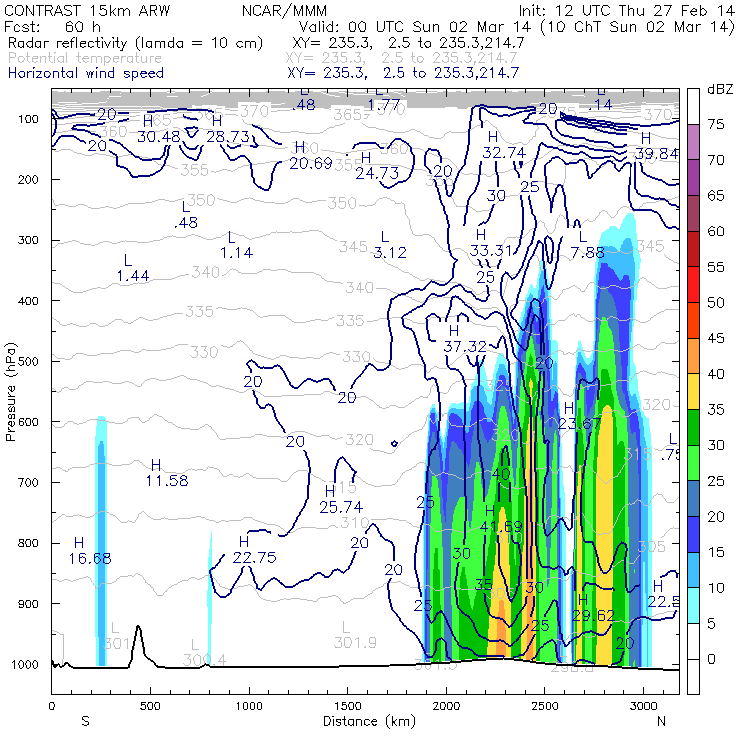Viewport: 740px width, 740px height.
Task: Click the 15-20 dBZ blue colorbar swatch
Action: click(x=693, y=534)
